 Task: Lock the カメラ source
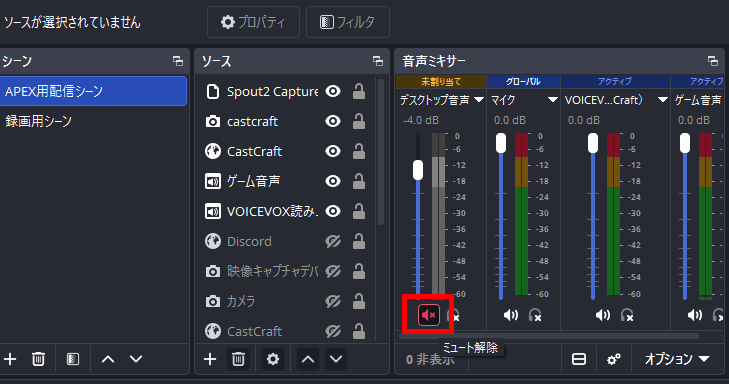pos(358,301)
